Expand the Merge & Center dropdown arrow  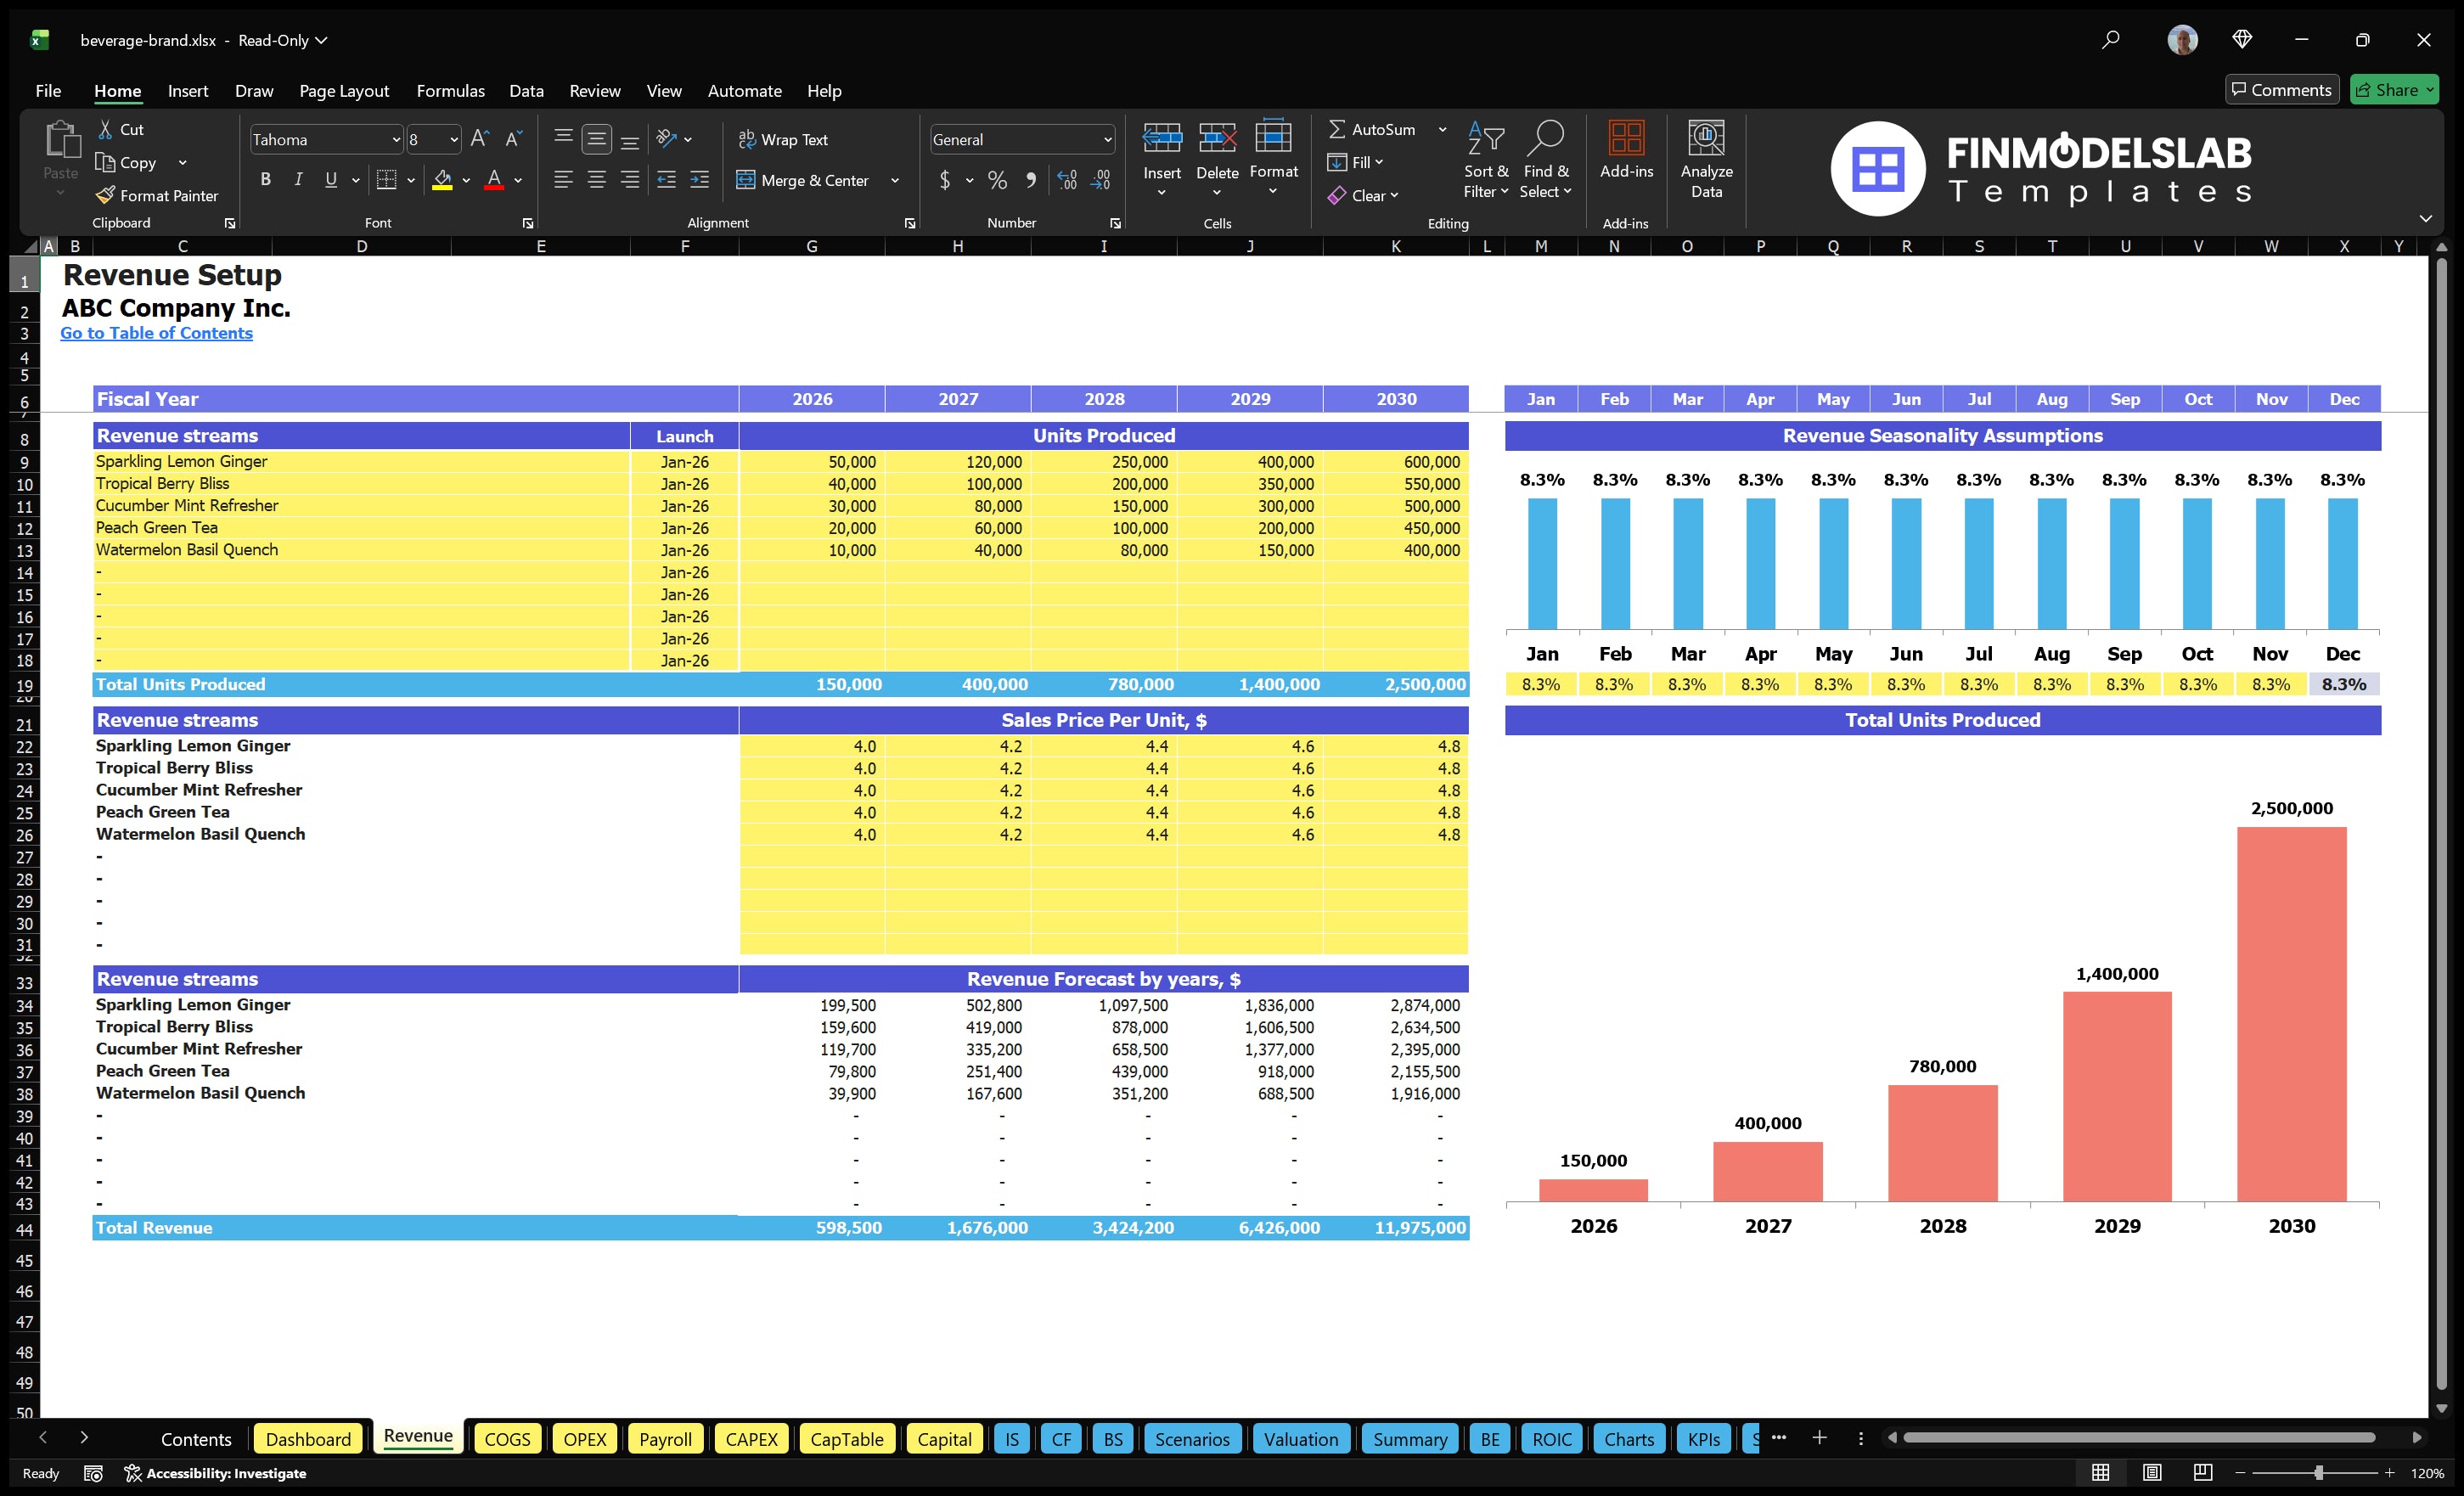(895, 180)
